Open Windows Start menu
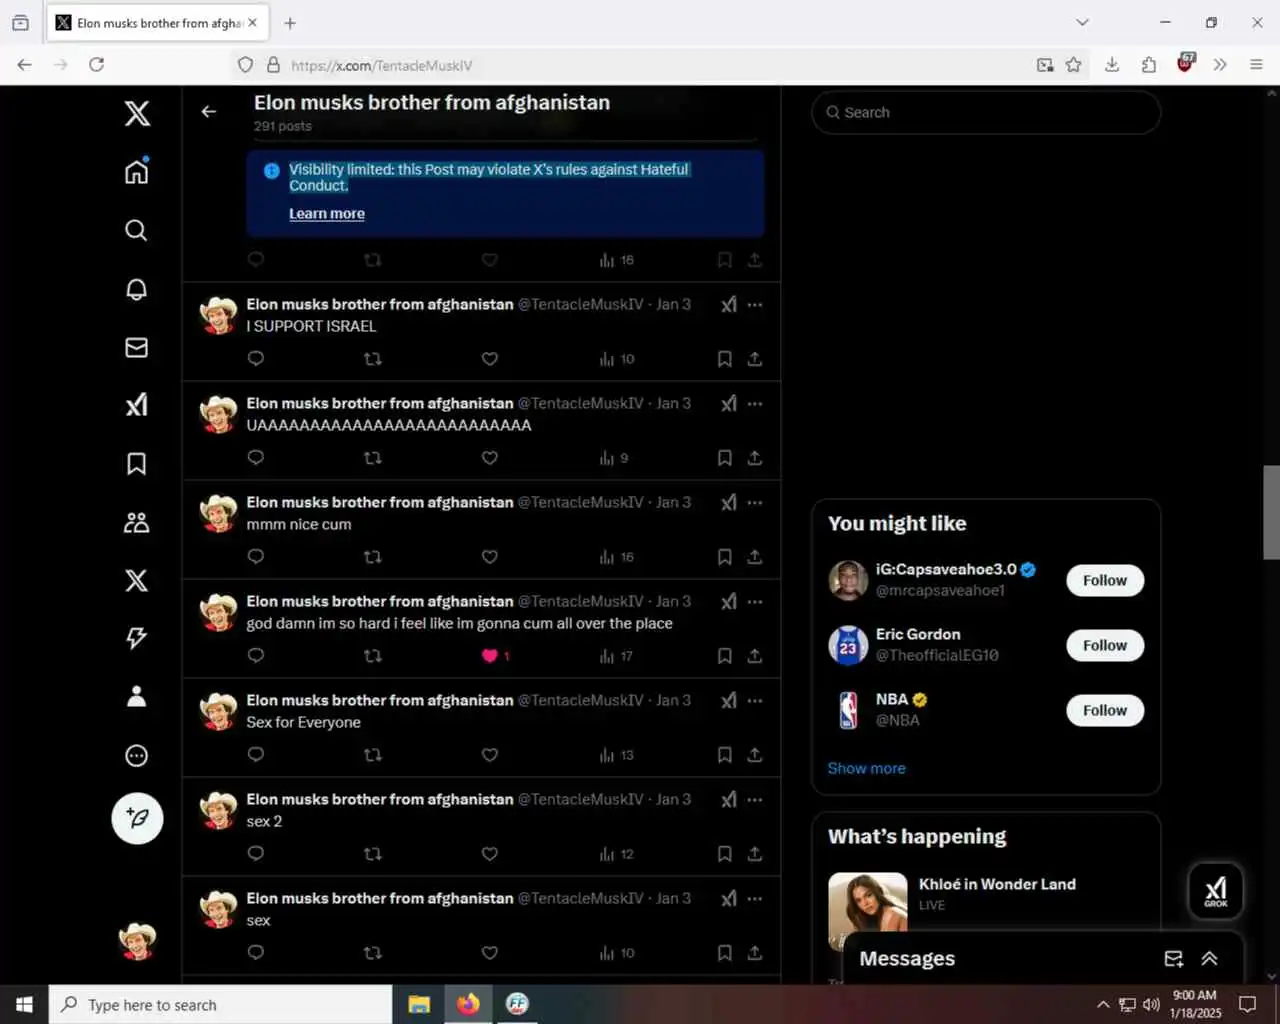 click(24, 1004)
